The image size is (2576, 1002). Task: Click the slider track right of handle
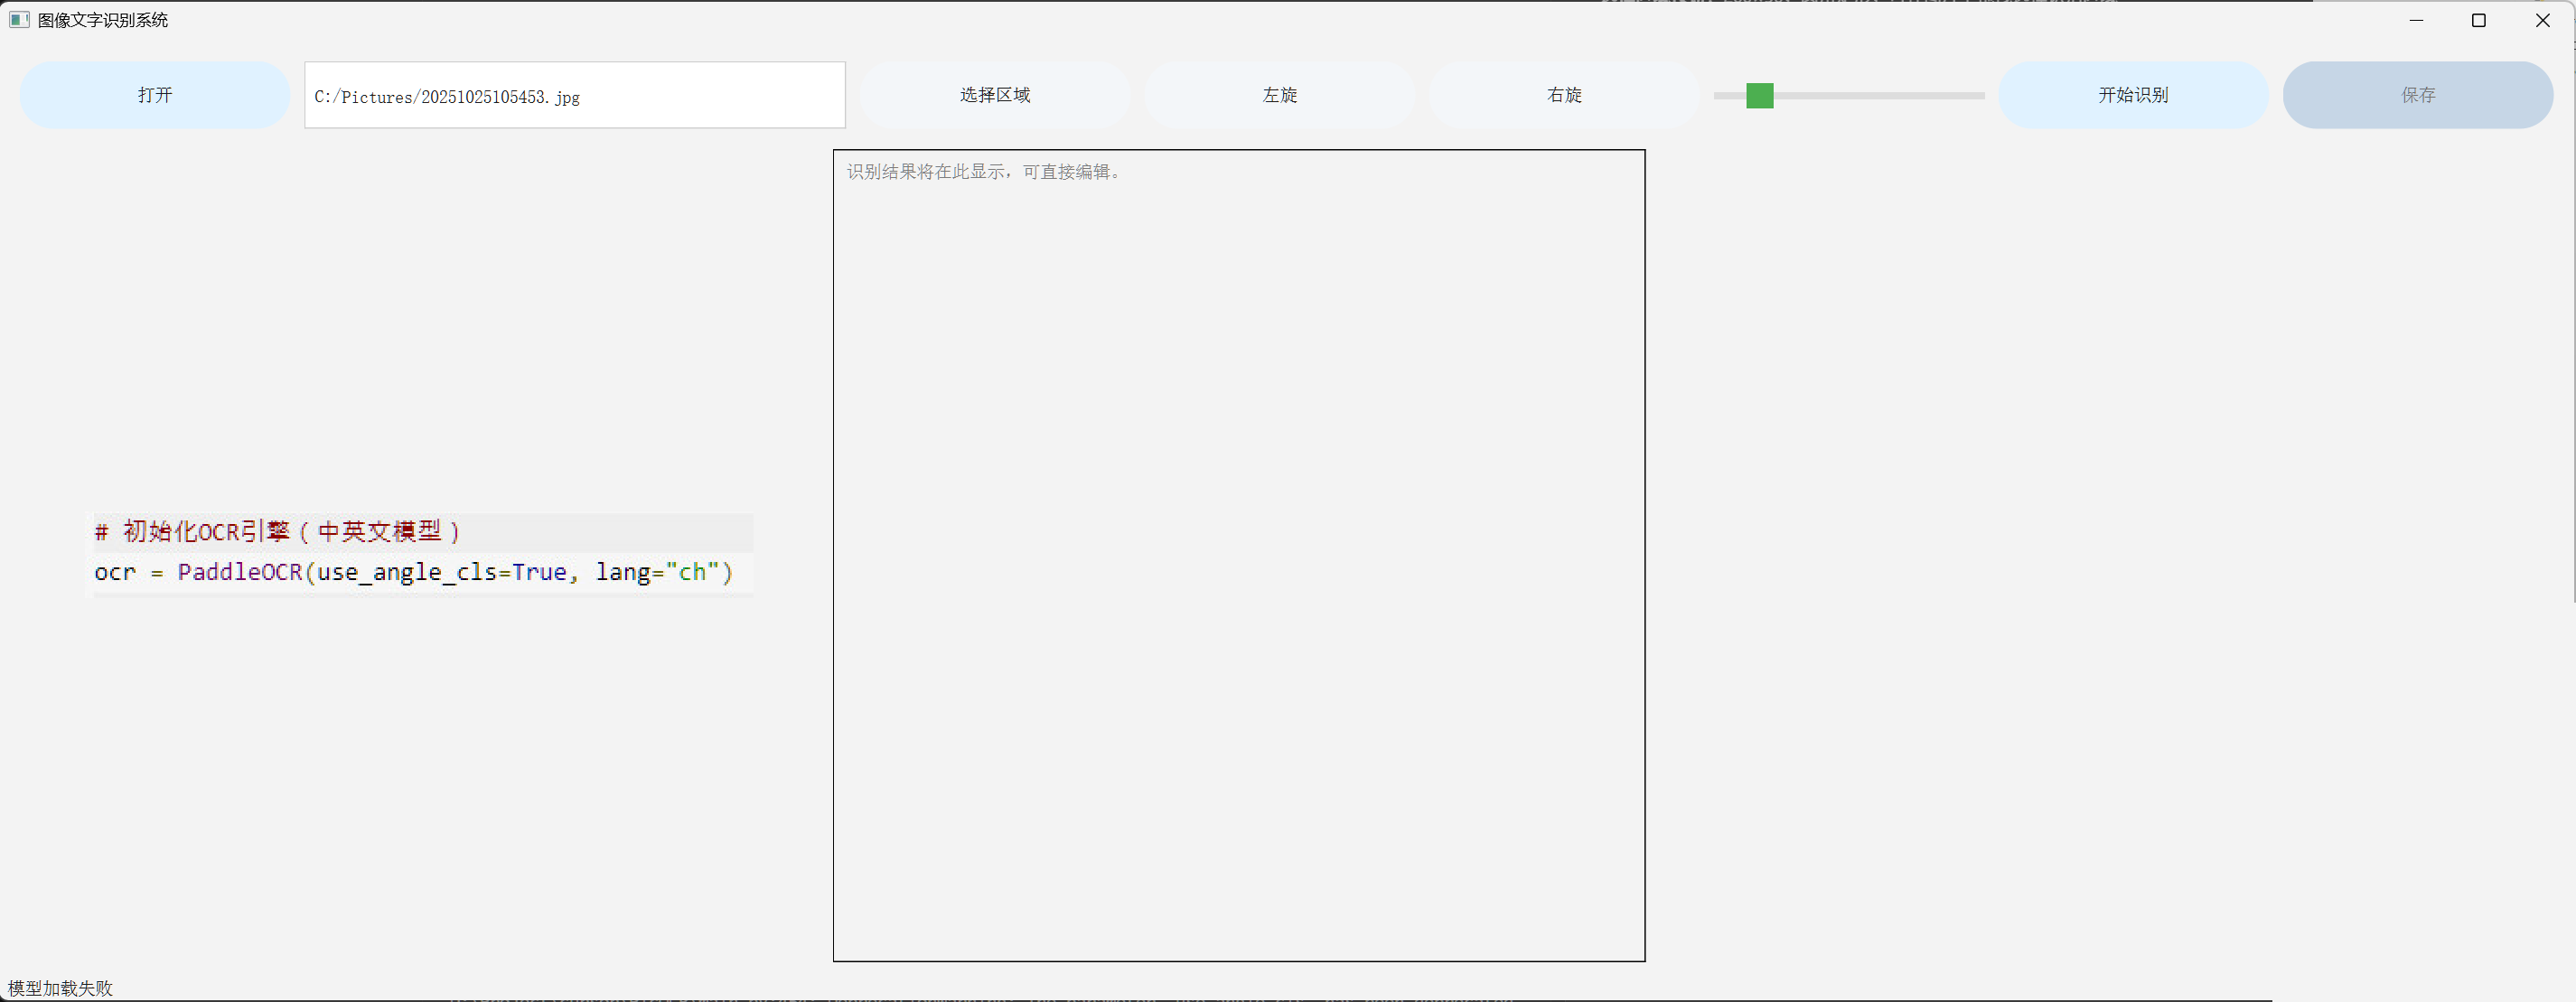coord(1880,96)
